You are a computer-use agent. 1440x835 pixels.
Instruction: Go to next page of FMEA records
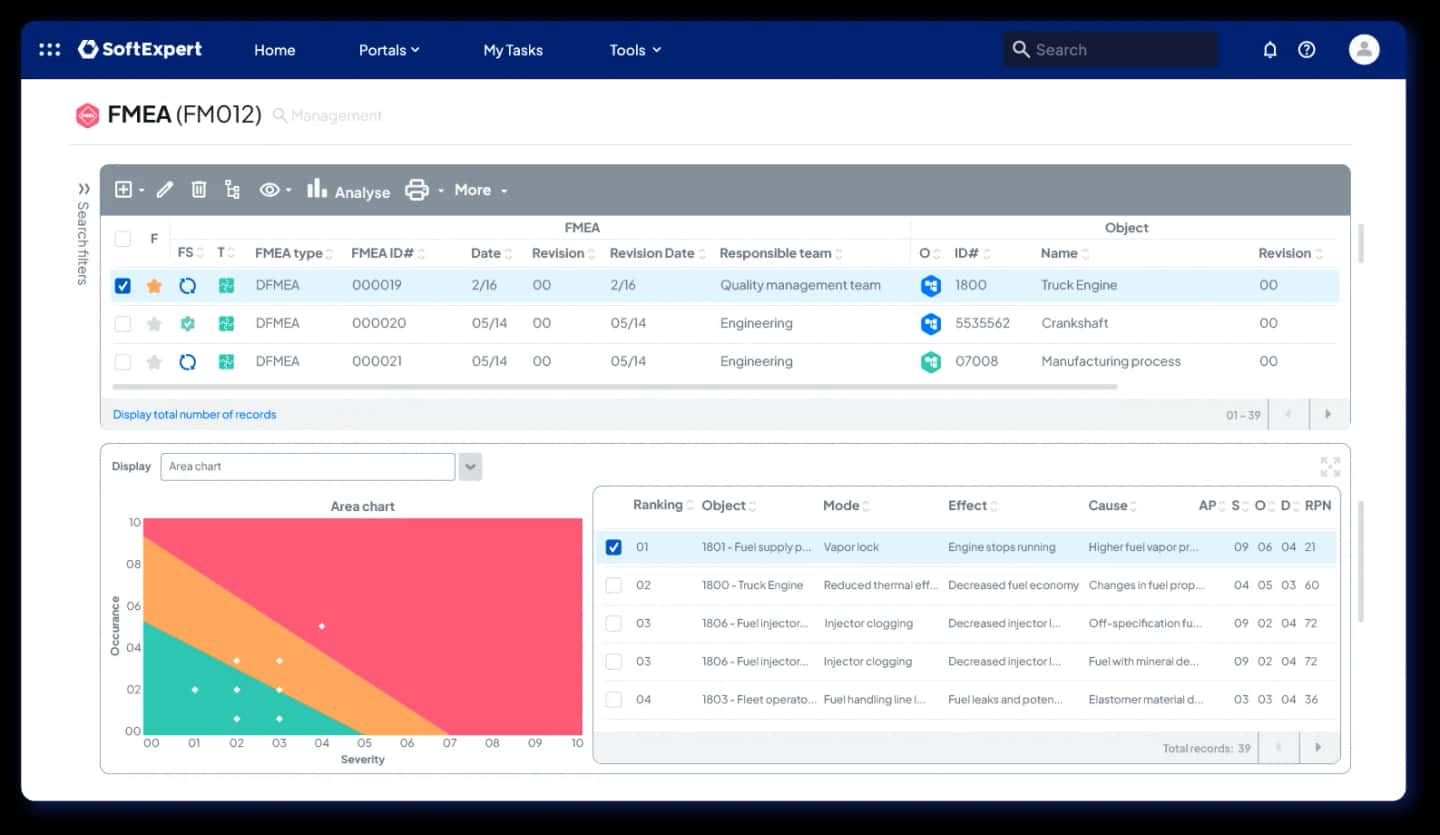tap(1328, 414)
